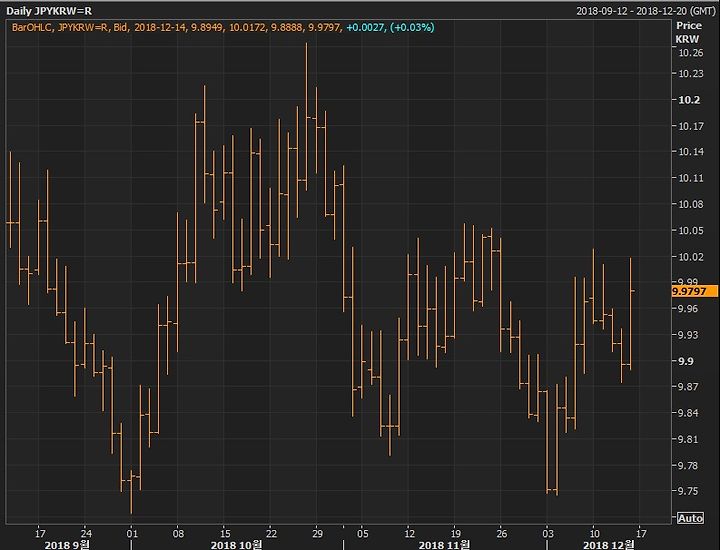Click the 10.08 price axis label
This screenshot has width=720, height=550.
tap(691, 204)
